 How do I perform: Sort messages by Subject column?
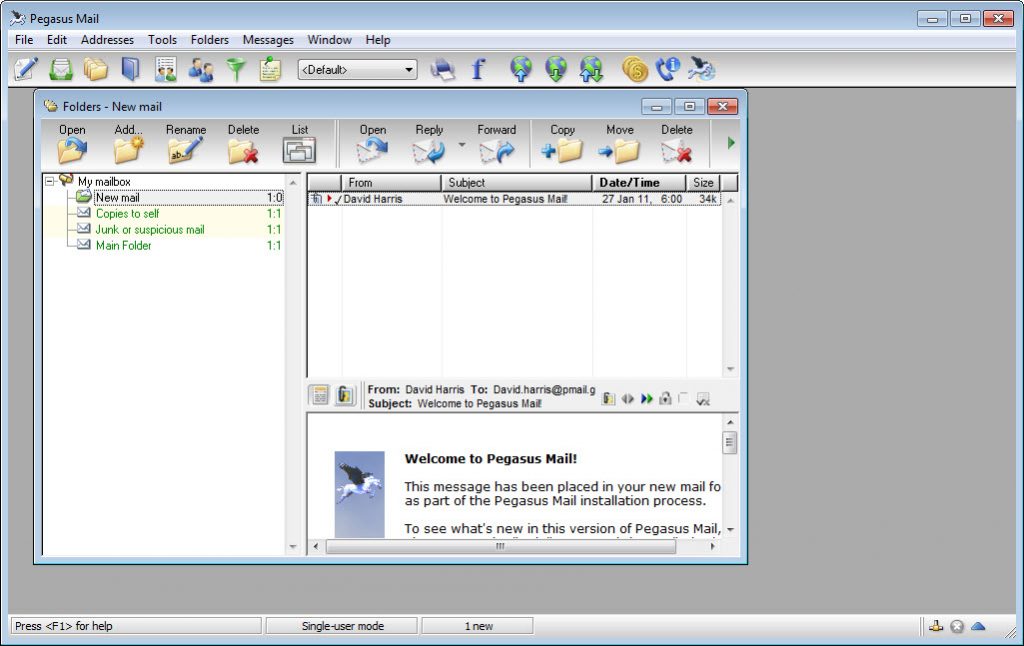[x=516, y=182]
